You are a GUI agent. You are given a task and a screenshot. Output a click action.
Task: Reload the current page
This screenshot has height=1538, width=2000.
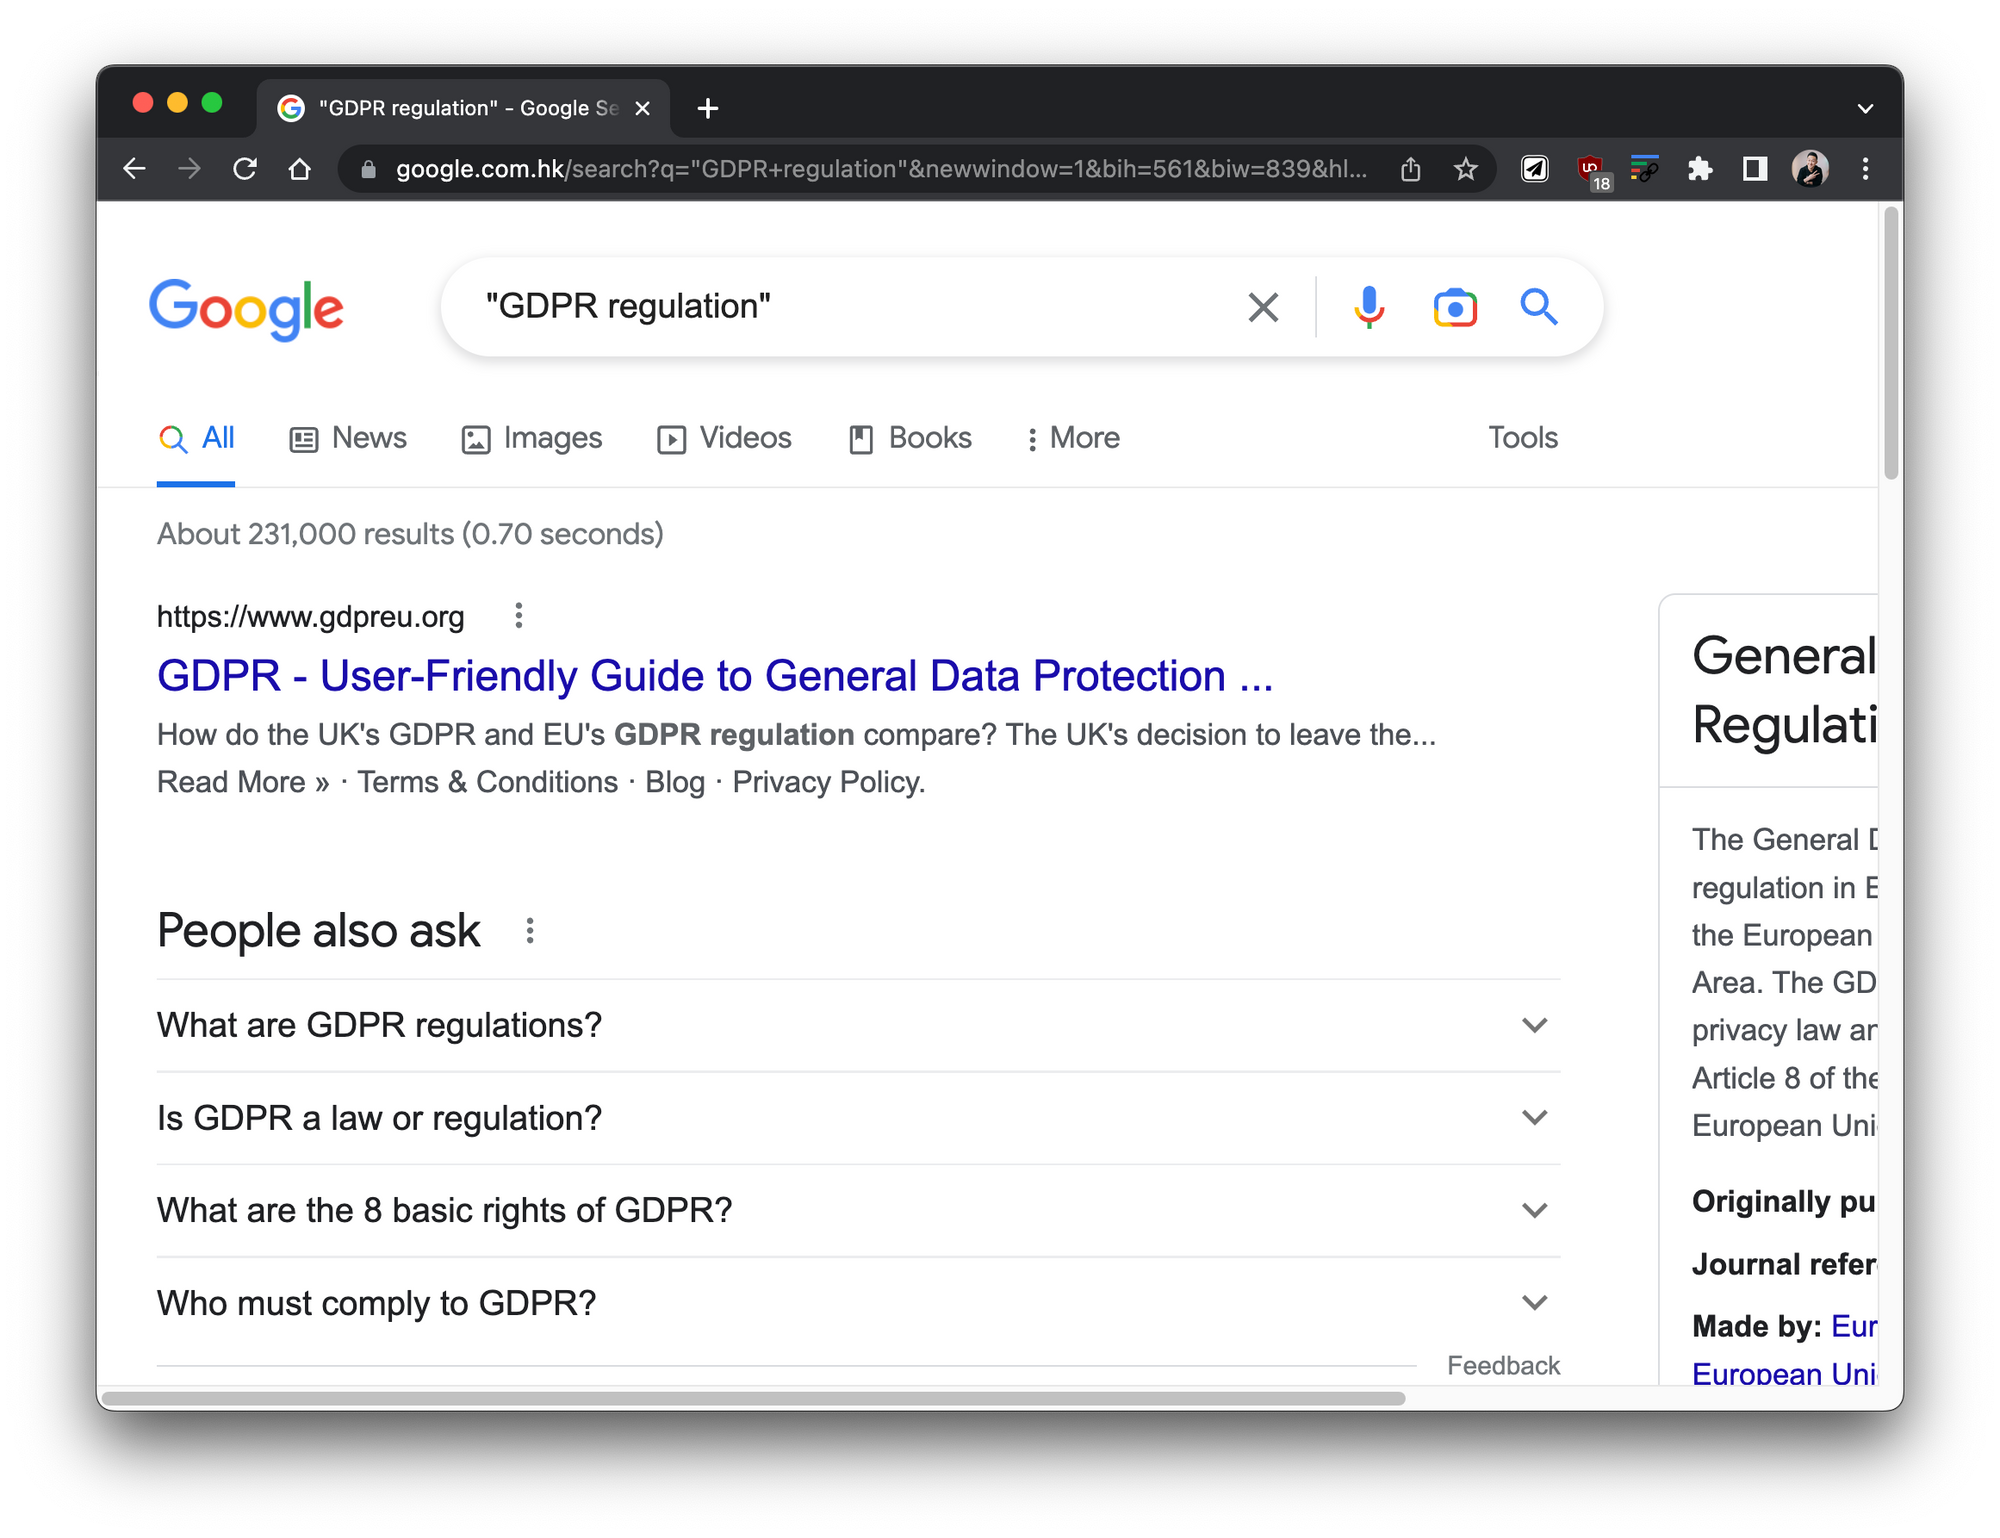[x=245, y=169]
